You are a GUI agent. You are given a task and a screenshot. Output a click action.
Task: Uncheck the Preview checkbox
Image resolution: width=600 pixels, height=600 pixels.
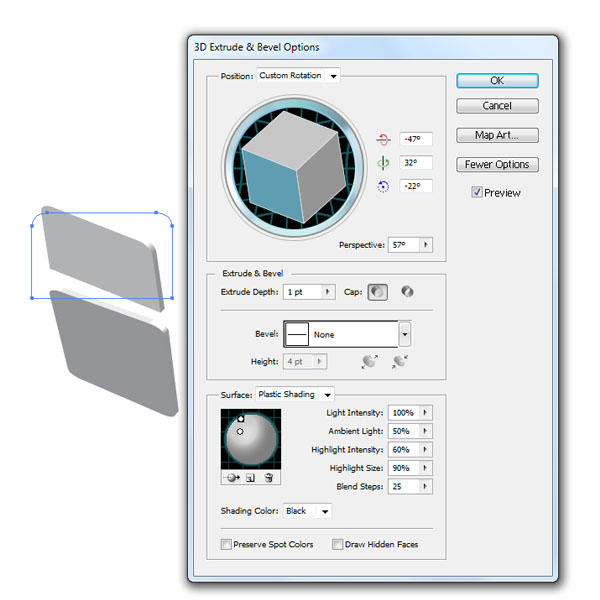click(476, 192)
